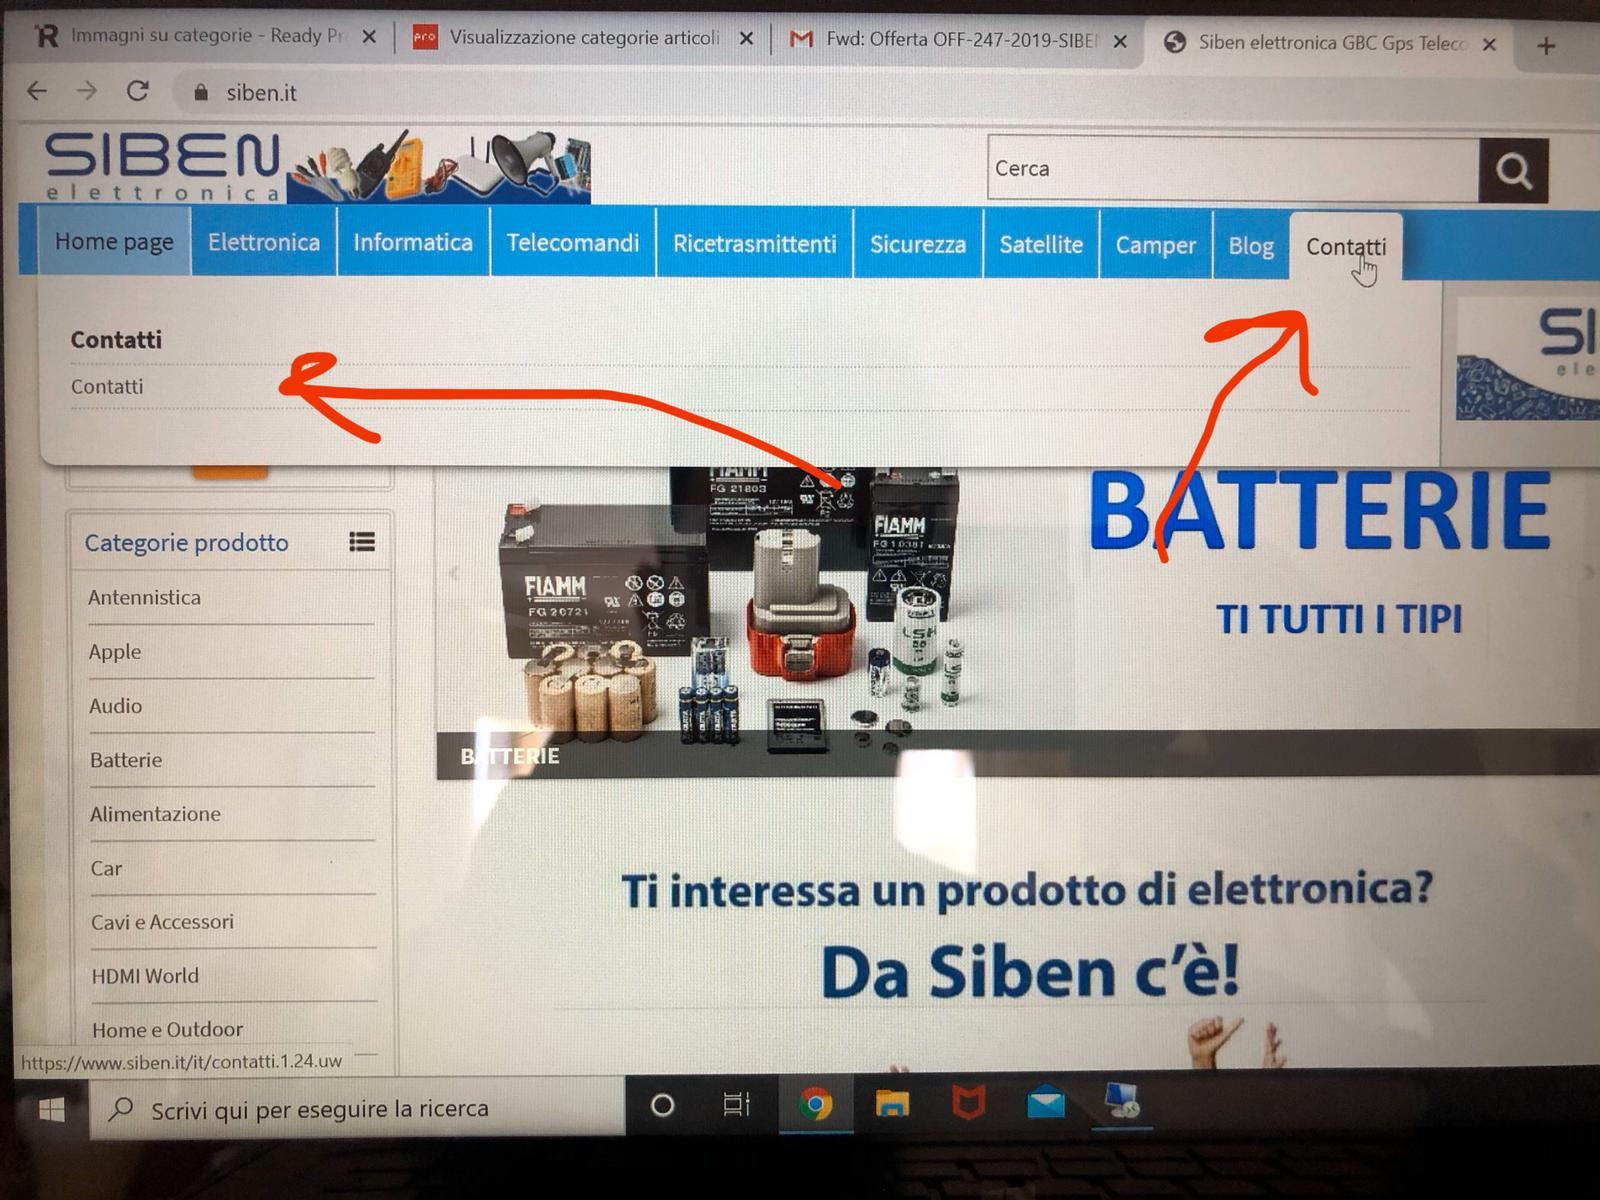Screen dimensions: 1600x1200
Task: Open the Camper menu
Action: pos(1156,246)
